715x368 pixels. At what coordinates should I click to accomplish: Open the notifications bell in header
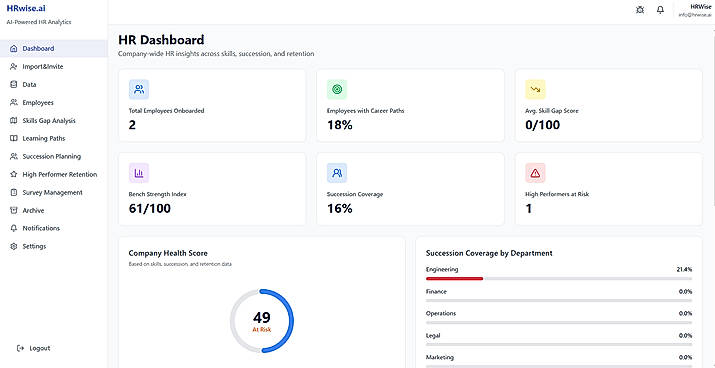(x=660, y=10)
